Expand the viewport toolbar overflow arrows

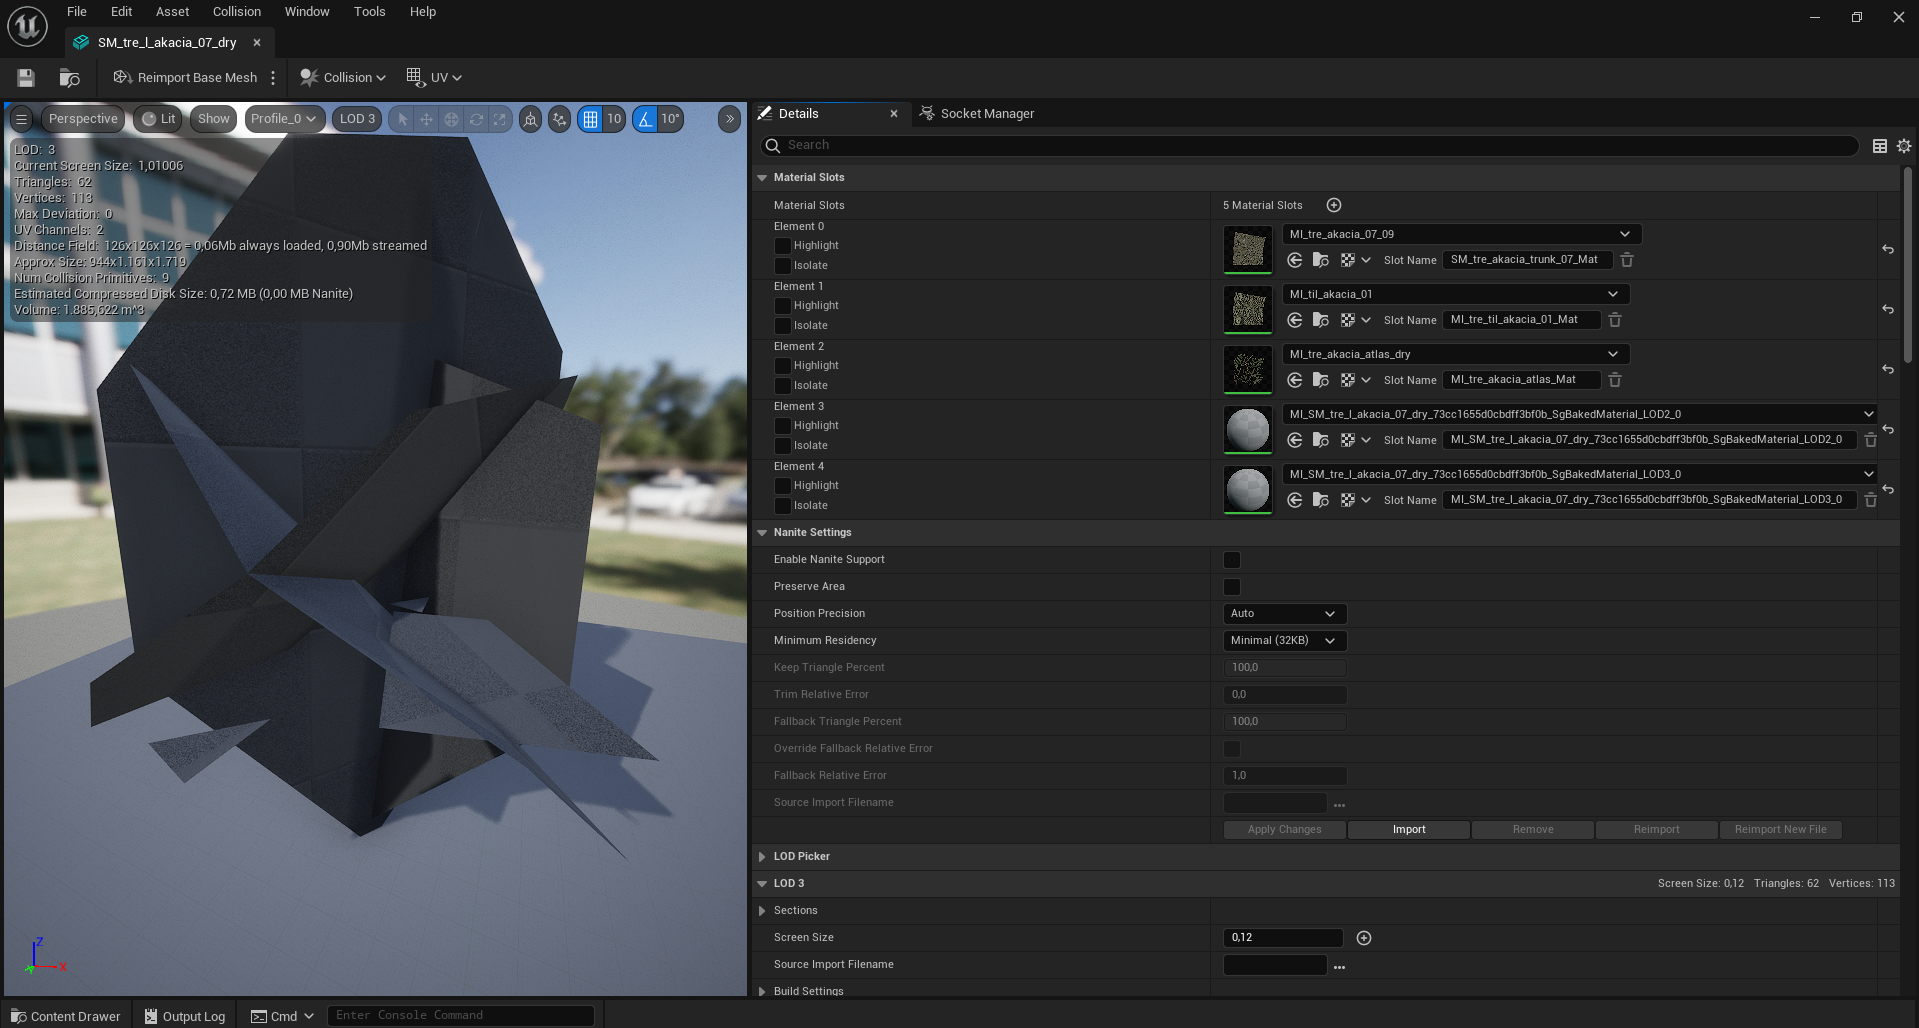(x=730, y=119)
